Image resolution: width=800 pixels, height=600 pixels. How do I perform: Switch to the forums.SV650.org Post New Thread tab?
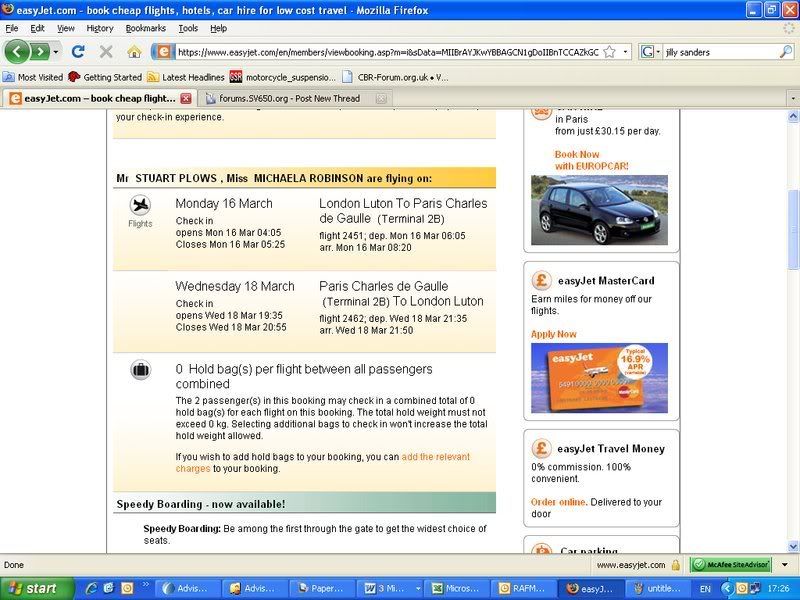click(295, 98)
